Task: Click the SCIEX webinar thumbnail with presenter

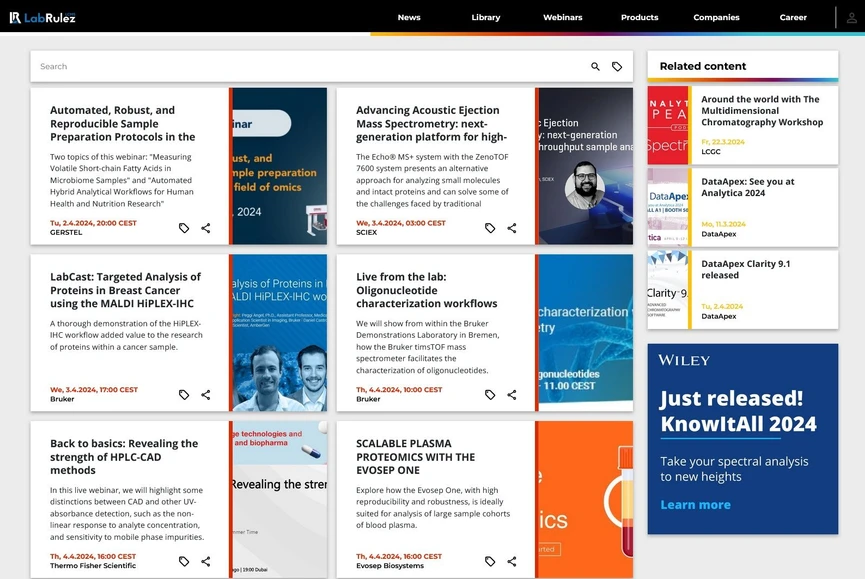Action: [585, 166]
